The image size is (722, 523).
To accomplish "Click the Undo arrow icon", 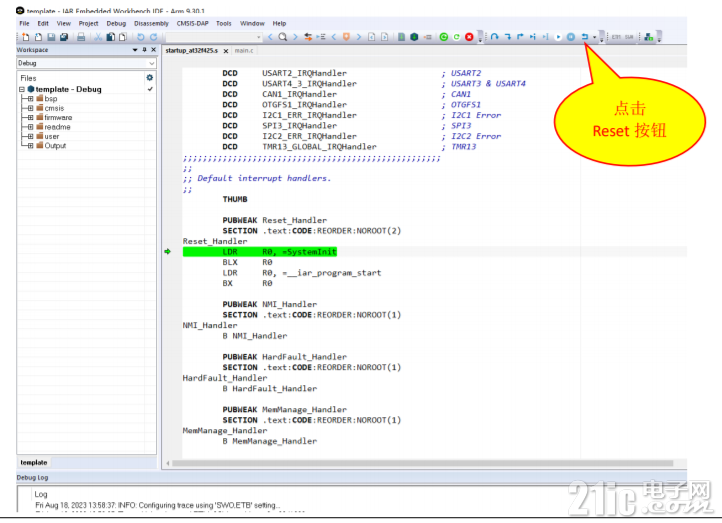I will pyautogui.click(x=140, y=37).
